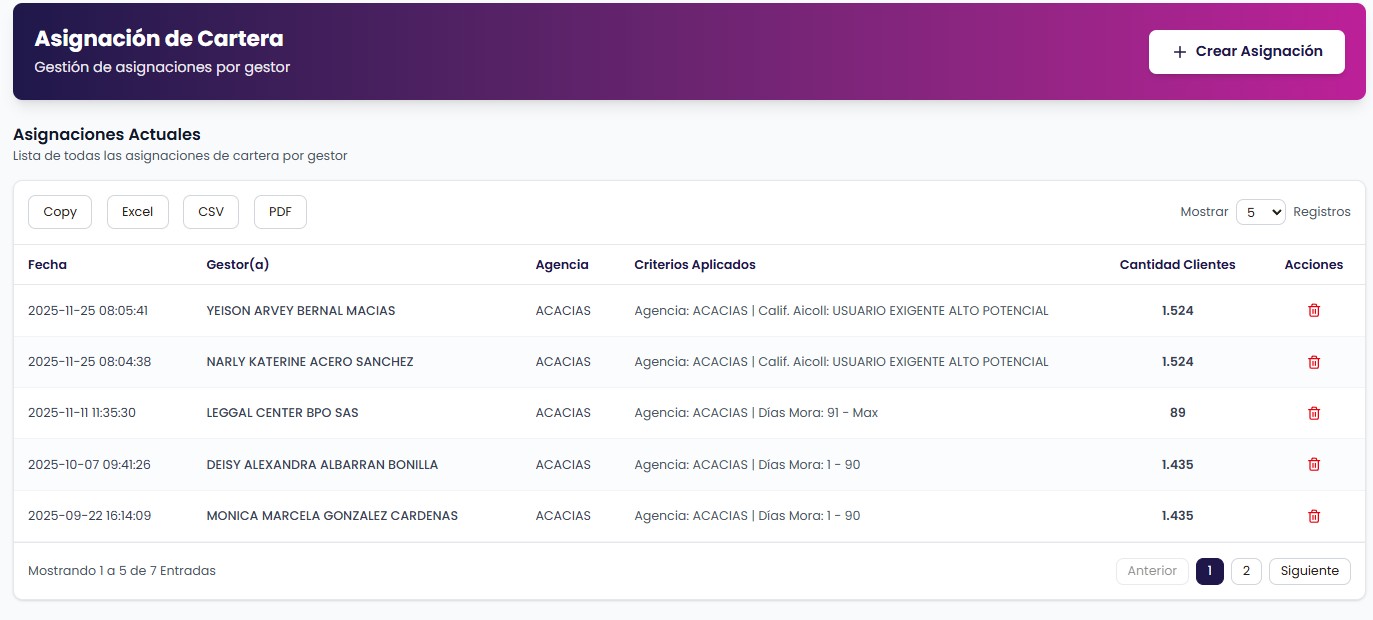Click trash icon for NARLY KATERINE ACERO SANCHEZ
This screenshot has height=620, width=1373.
1314,362
